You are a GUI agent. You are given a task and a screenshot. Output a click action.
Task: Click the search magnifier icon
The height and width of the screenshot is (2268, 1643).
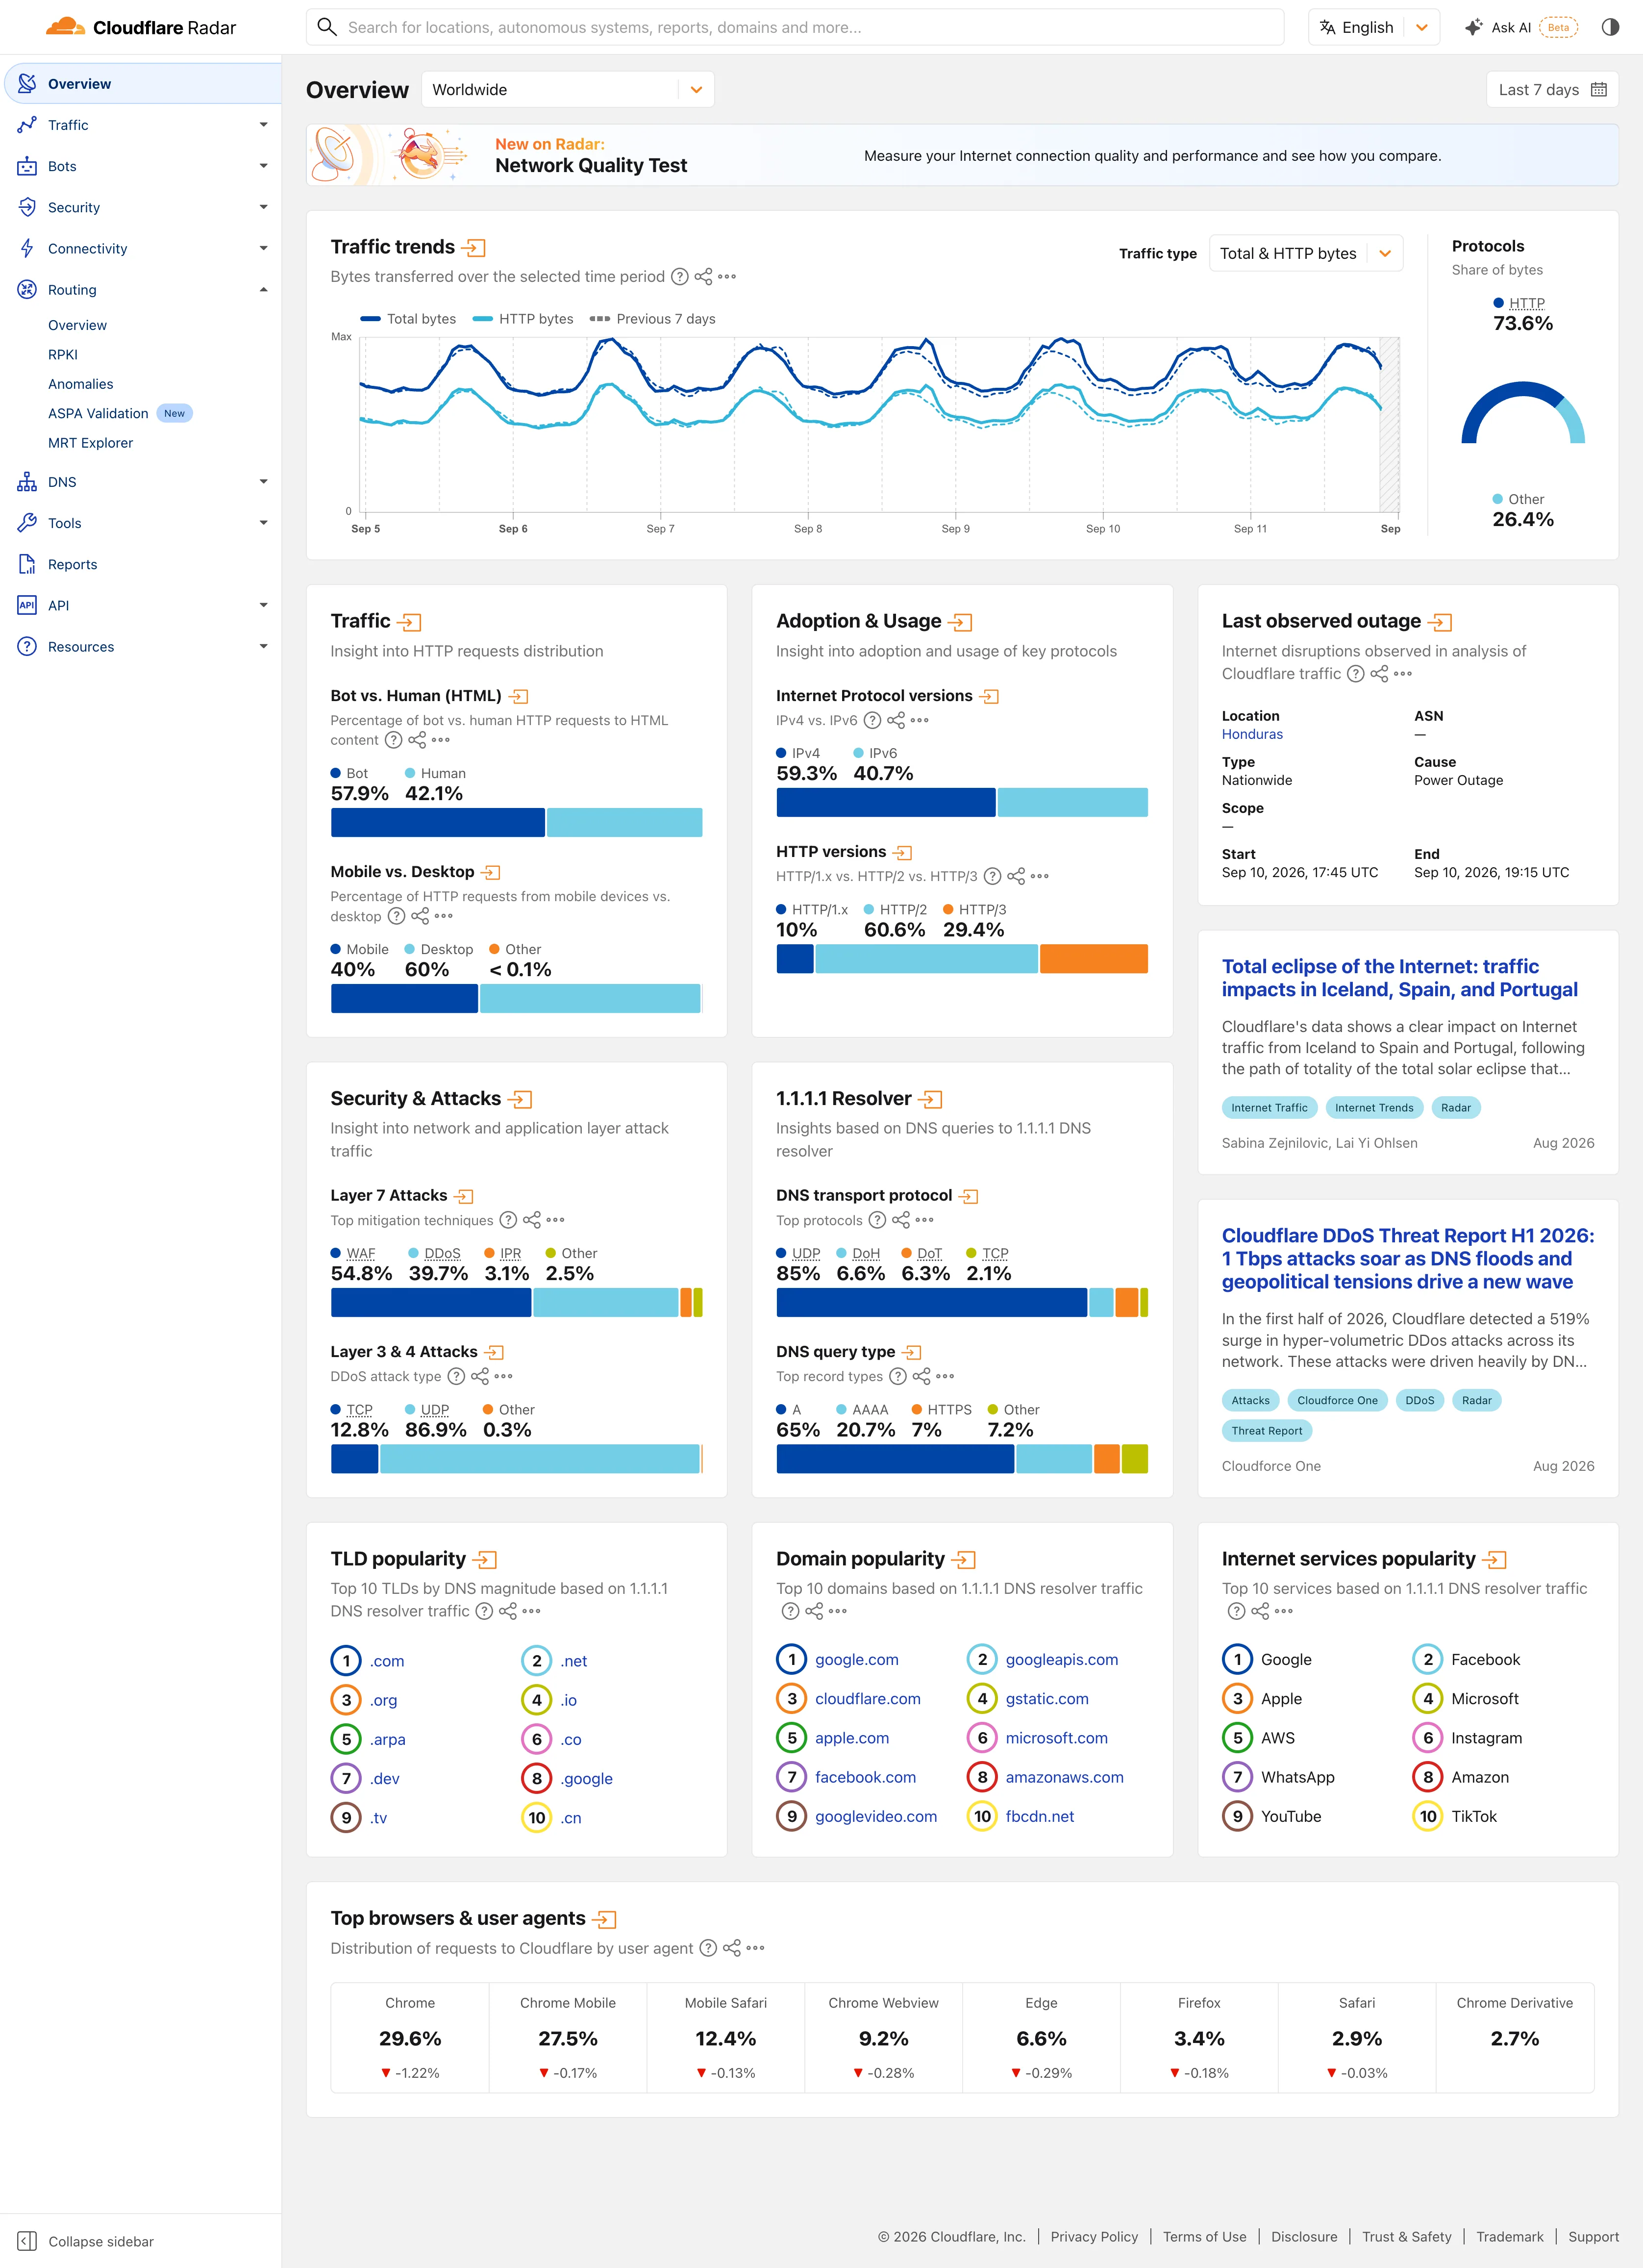327,27
